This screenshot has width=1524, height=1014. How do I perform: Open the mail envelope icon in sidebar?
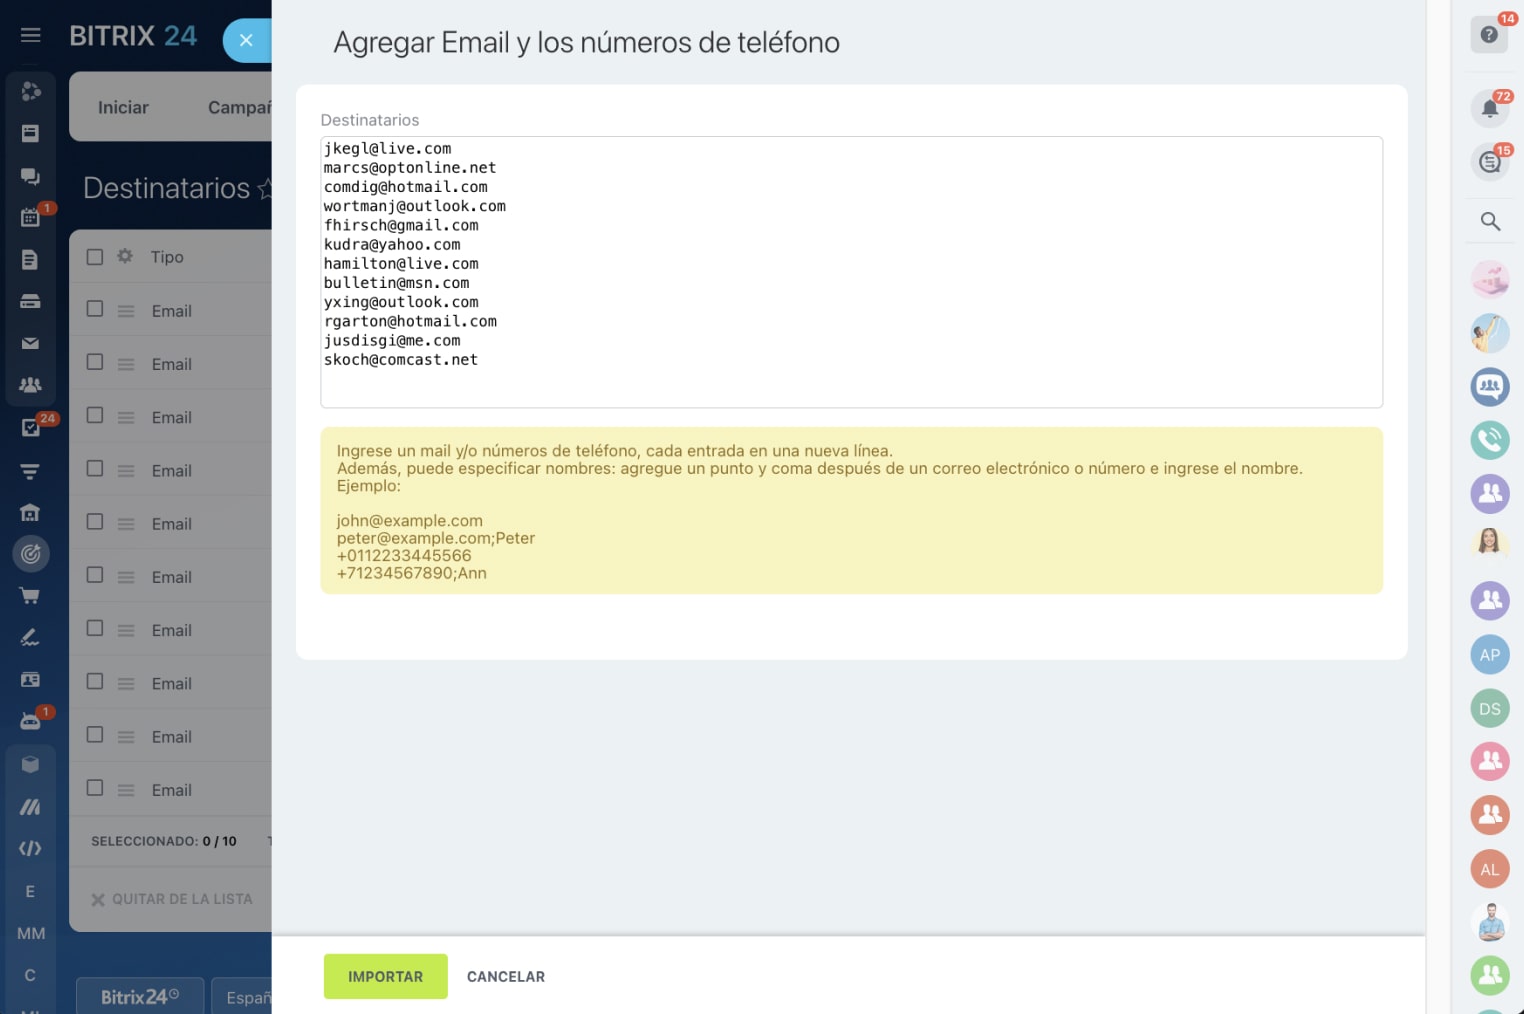coord(30,343)
